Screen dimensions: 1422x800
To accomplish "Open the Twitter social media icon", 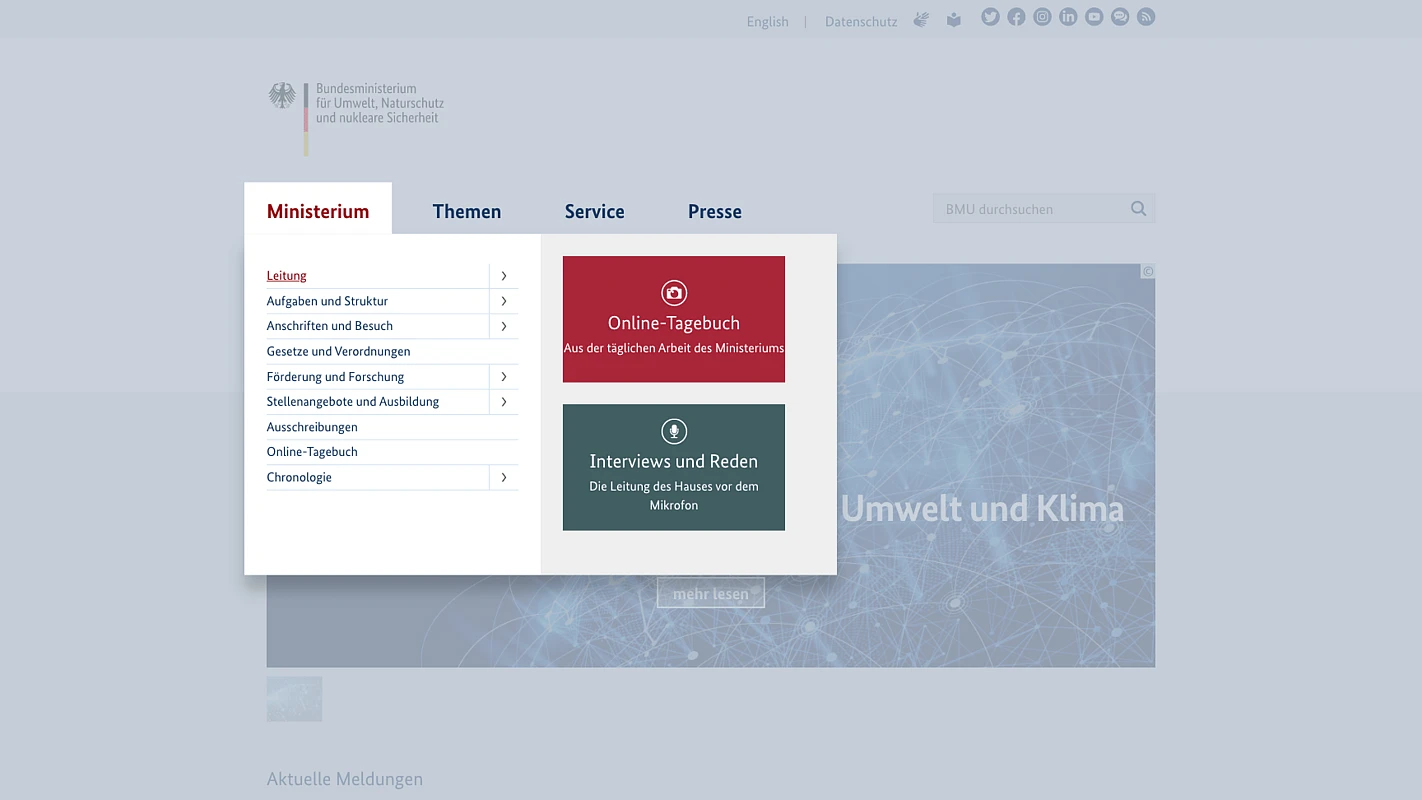I will coord(990,17).
